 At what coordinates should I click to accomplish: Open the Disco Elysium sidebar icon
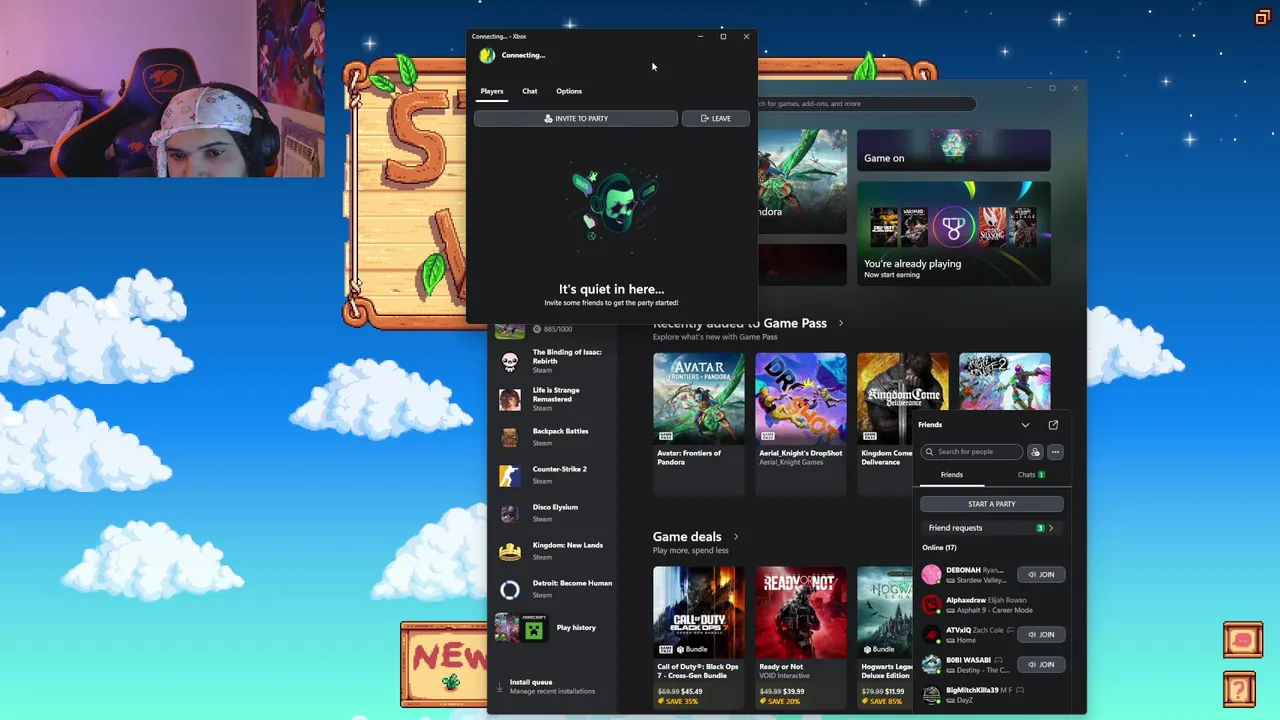tap(510, 513)
